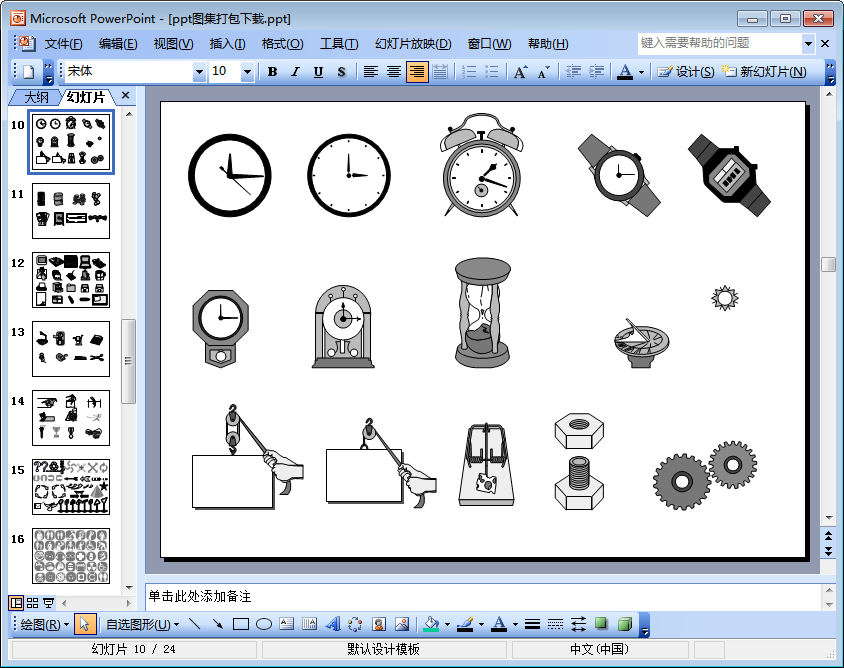This screenshot has height=668, width=844.
Task: Switch to the 幻灯片 slides tab
Action: click(x=86, y=97)
